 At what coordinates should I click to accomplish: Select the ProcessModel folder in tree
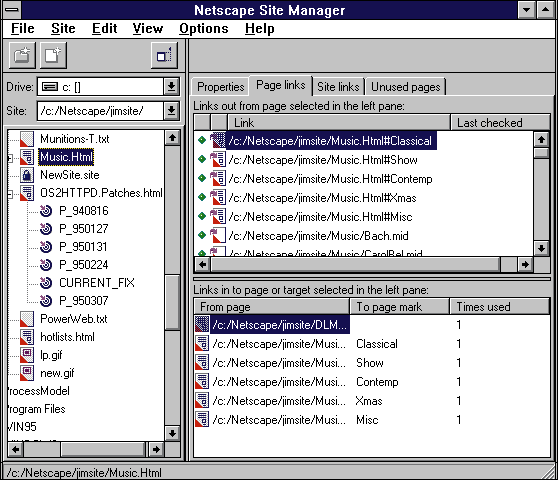point(38,391)
